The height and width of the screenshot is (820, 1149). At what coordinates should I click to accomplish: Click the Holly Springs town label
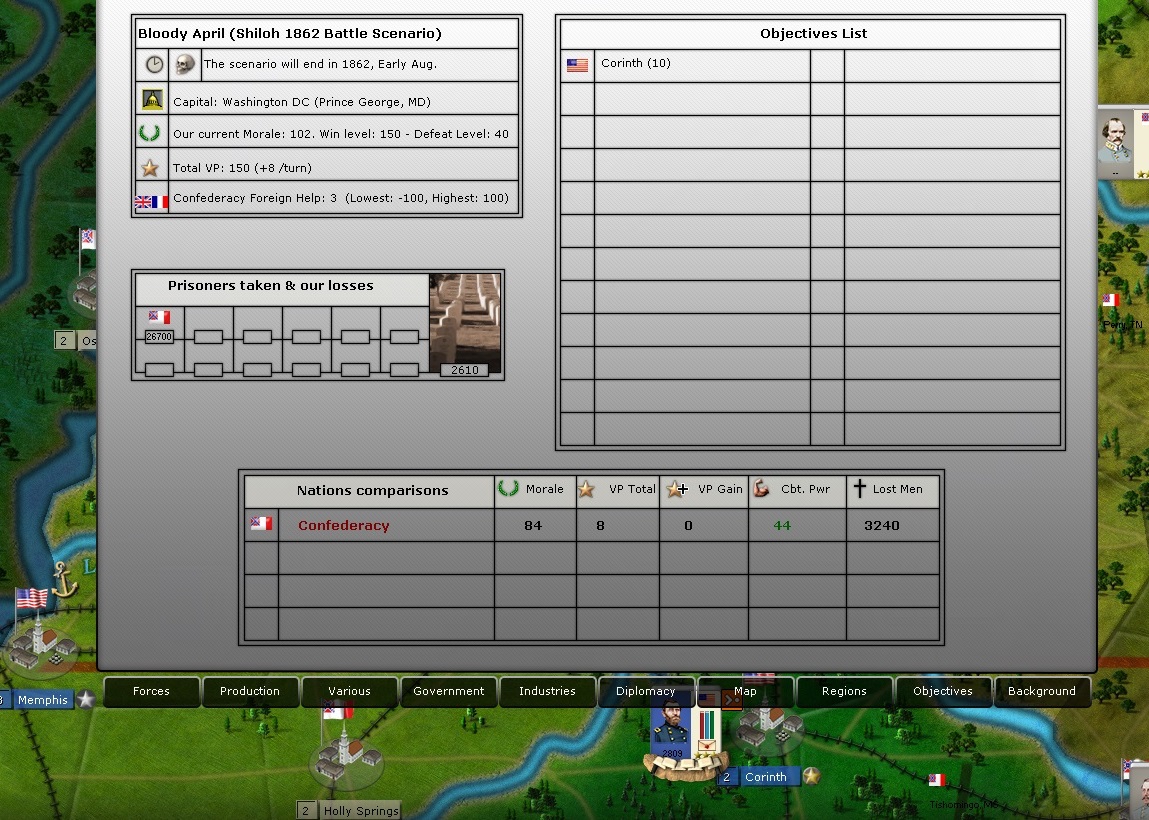click(360, 811)
